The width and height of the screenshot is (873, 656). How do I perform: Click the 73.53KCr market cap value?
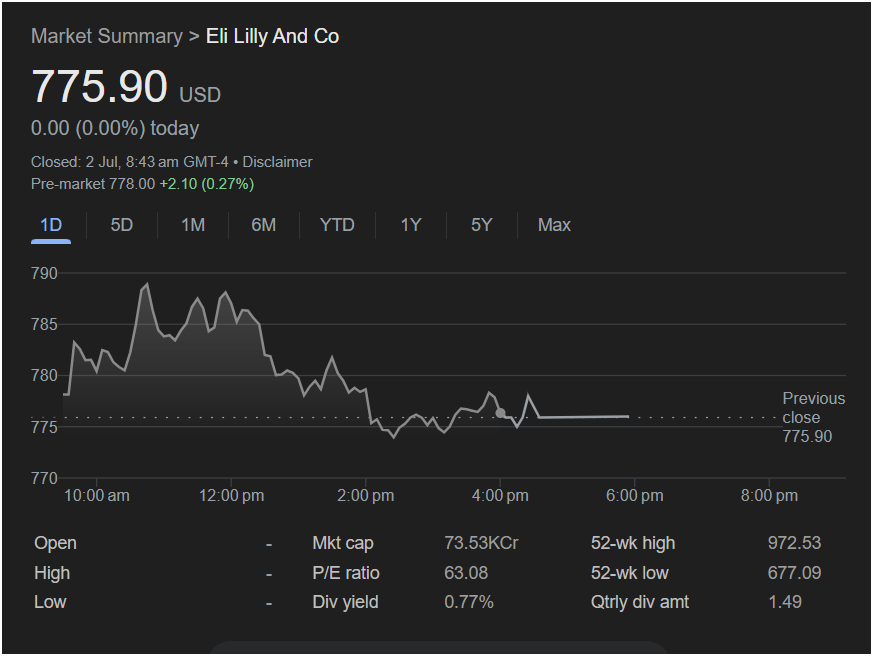481,543
